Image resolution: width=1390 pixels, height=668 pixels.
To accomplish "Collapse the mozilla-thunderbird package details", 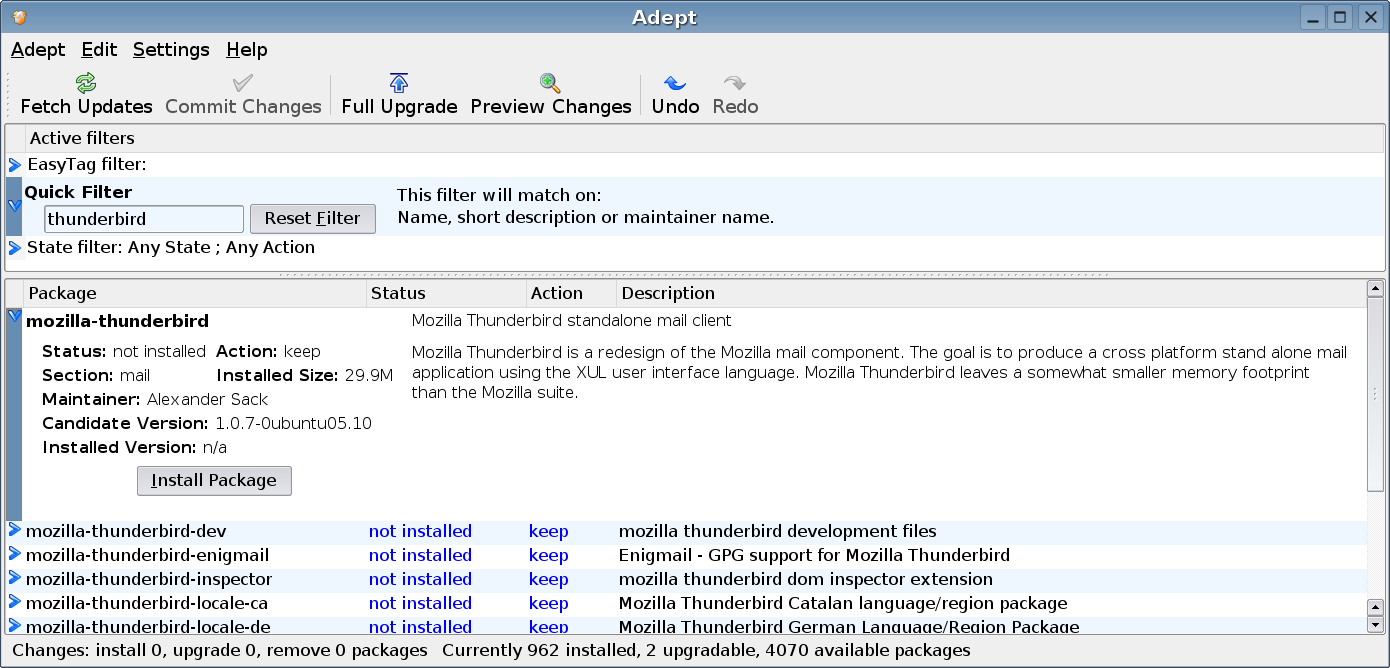I will tap(14, 316).
